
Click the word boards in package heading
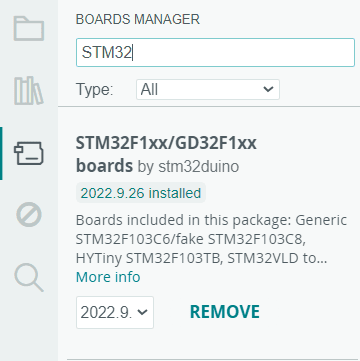(104, 166)
